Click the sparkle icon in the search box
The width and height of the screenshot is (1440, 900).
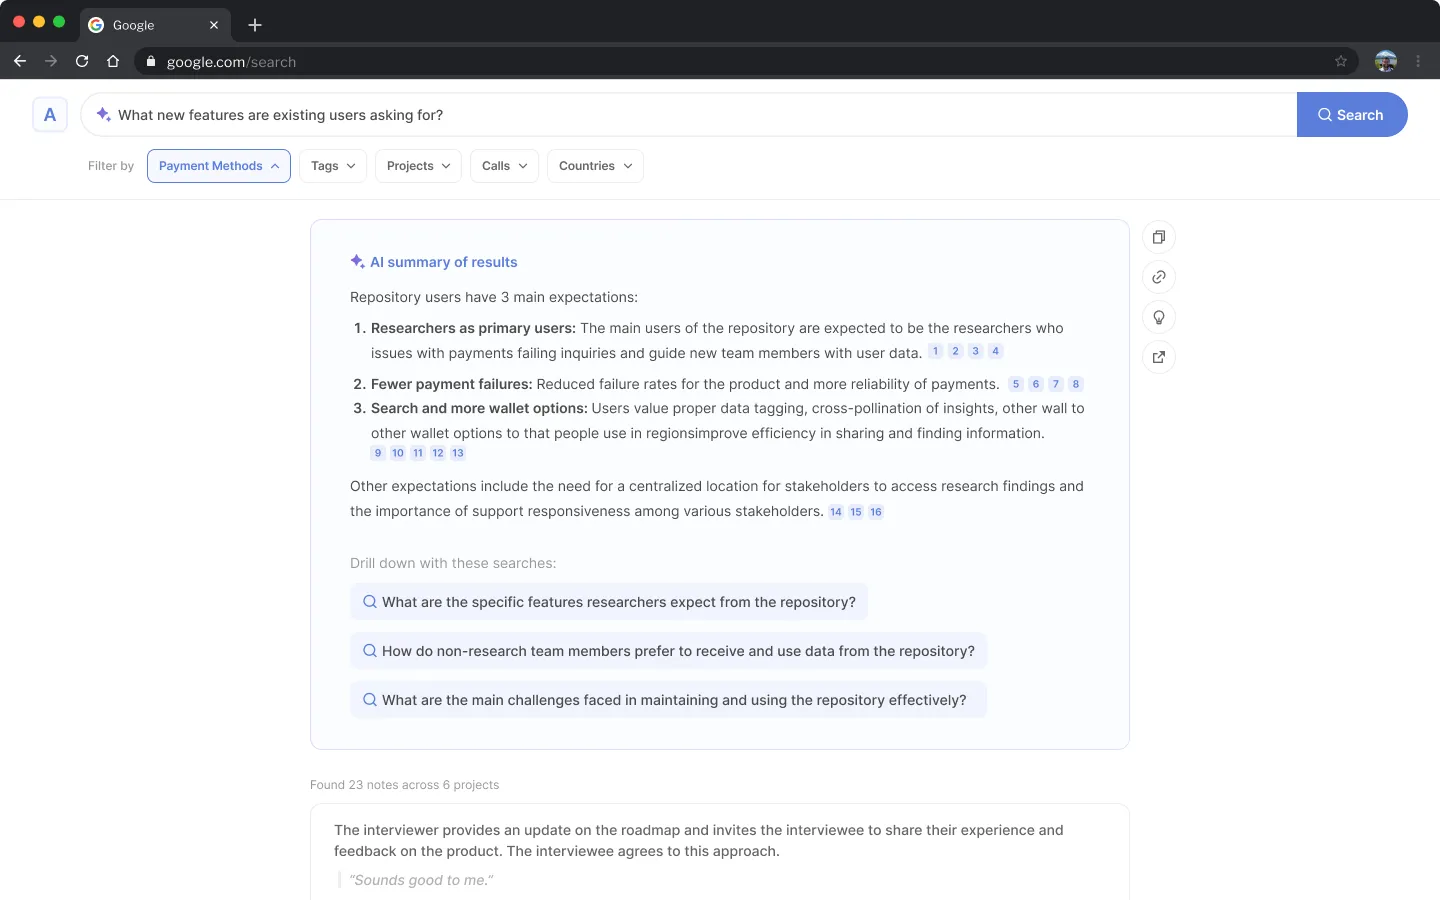pyautogui.click(x=103, y=115)
